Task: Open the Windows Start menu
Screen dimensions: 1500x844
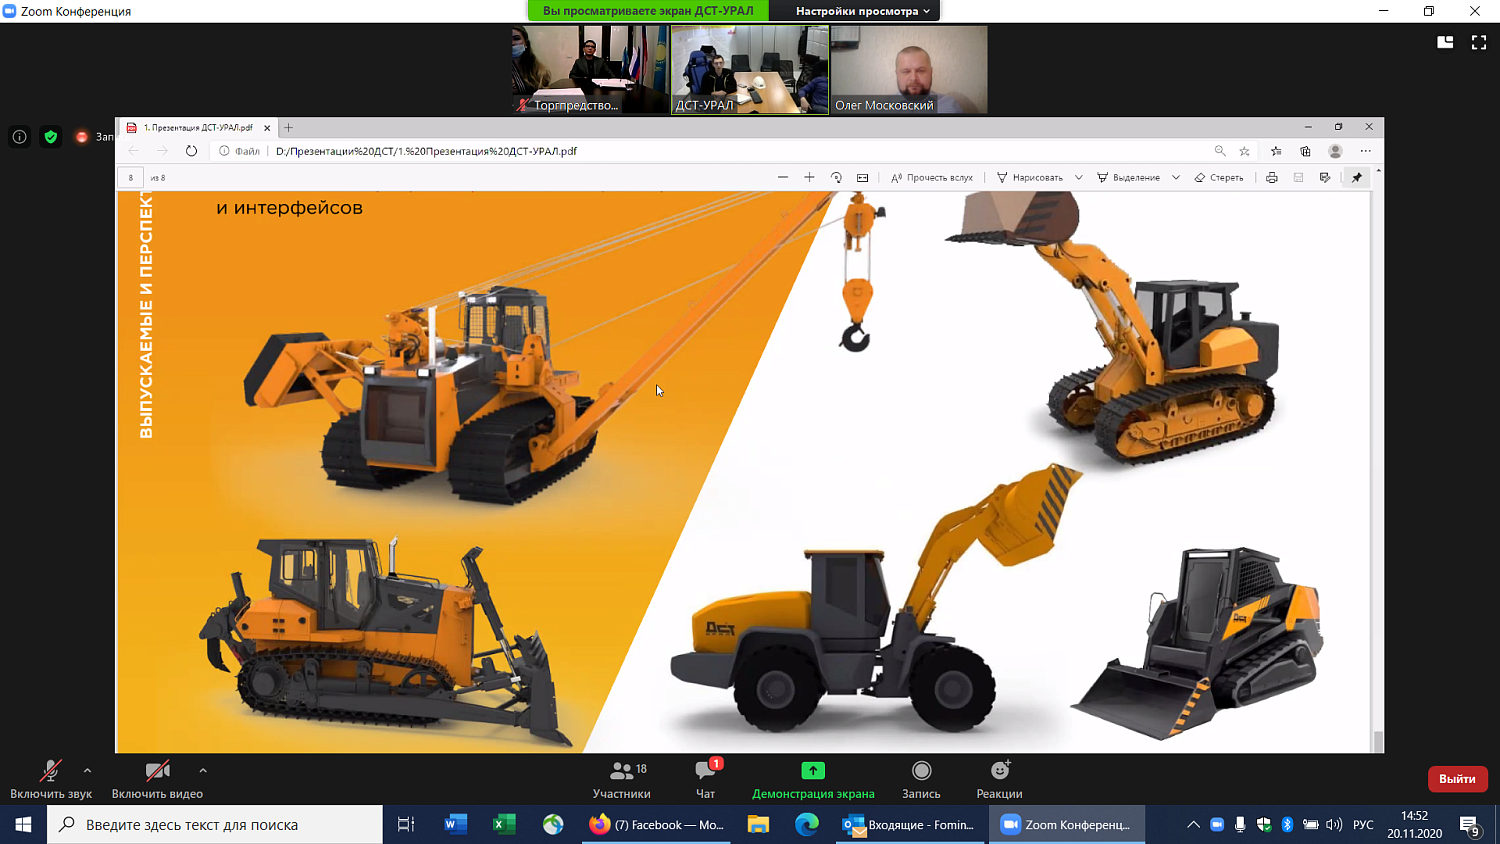Action: [x=23, y=824]
